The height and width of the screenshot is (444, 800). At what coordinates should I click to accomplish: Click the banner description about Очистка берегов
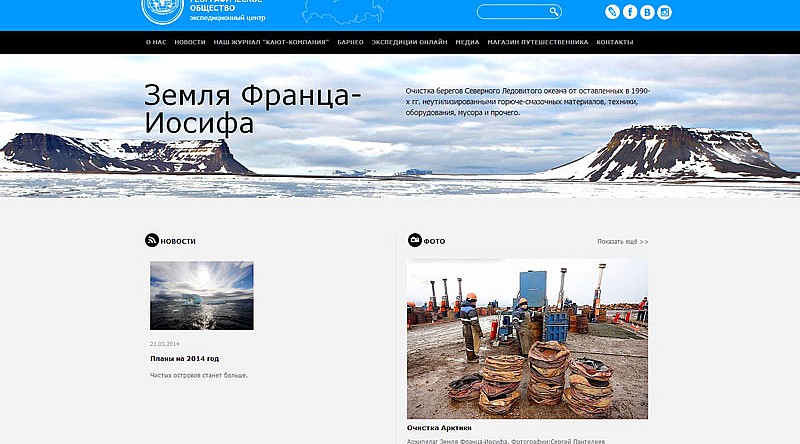[x=528, y=102]
